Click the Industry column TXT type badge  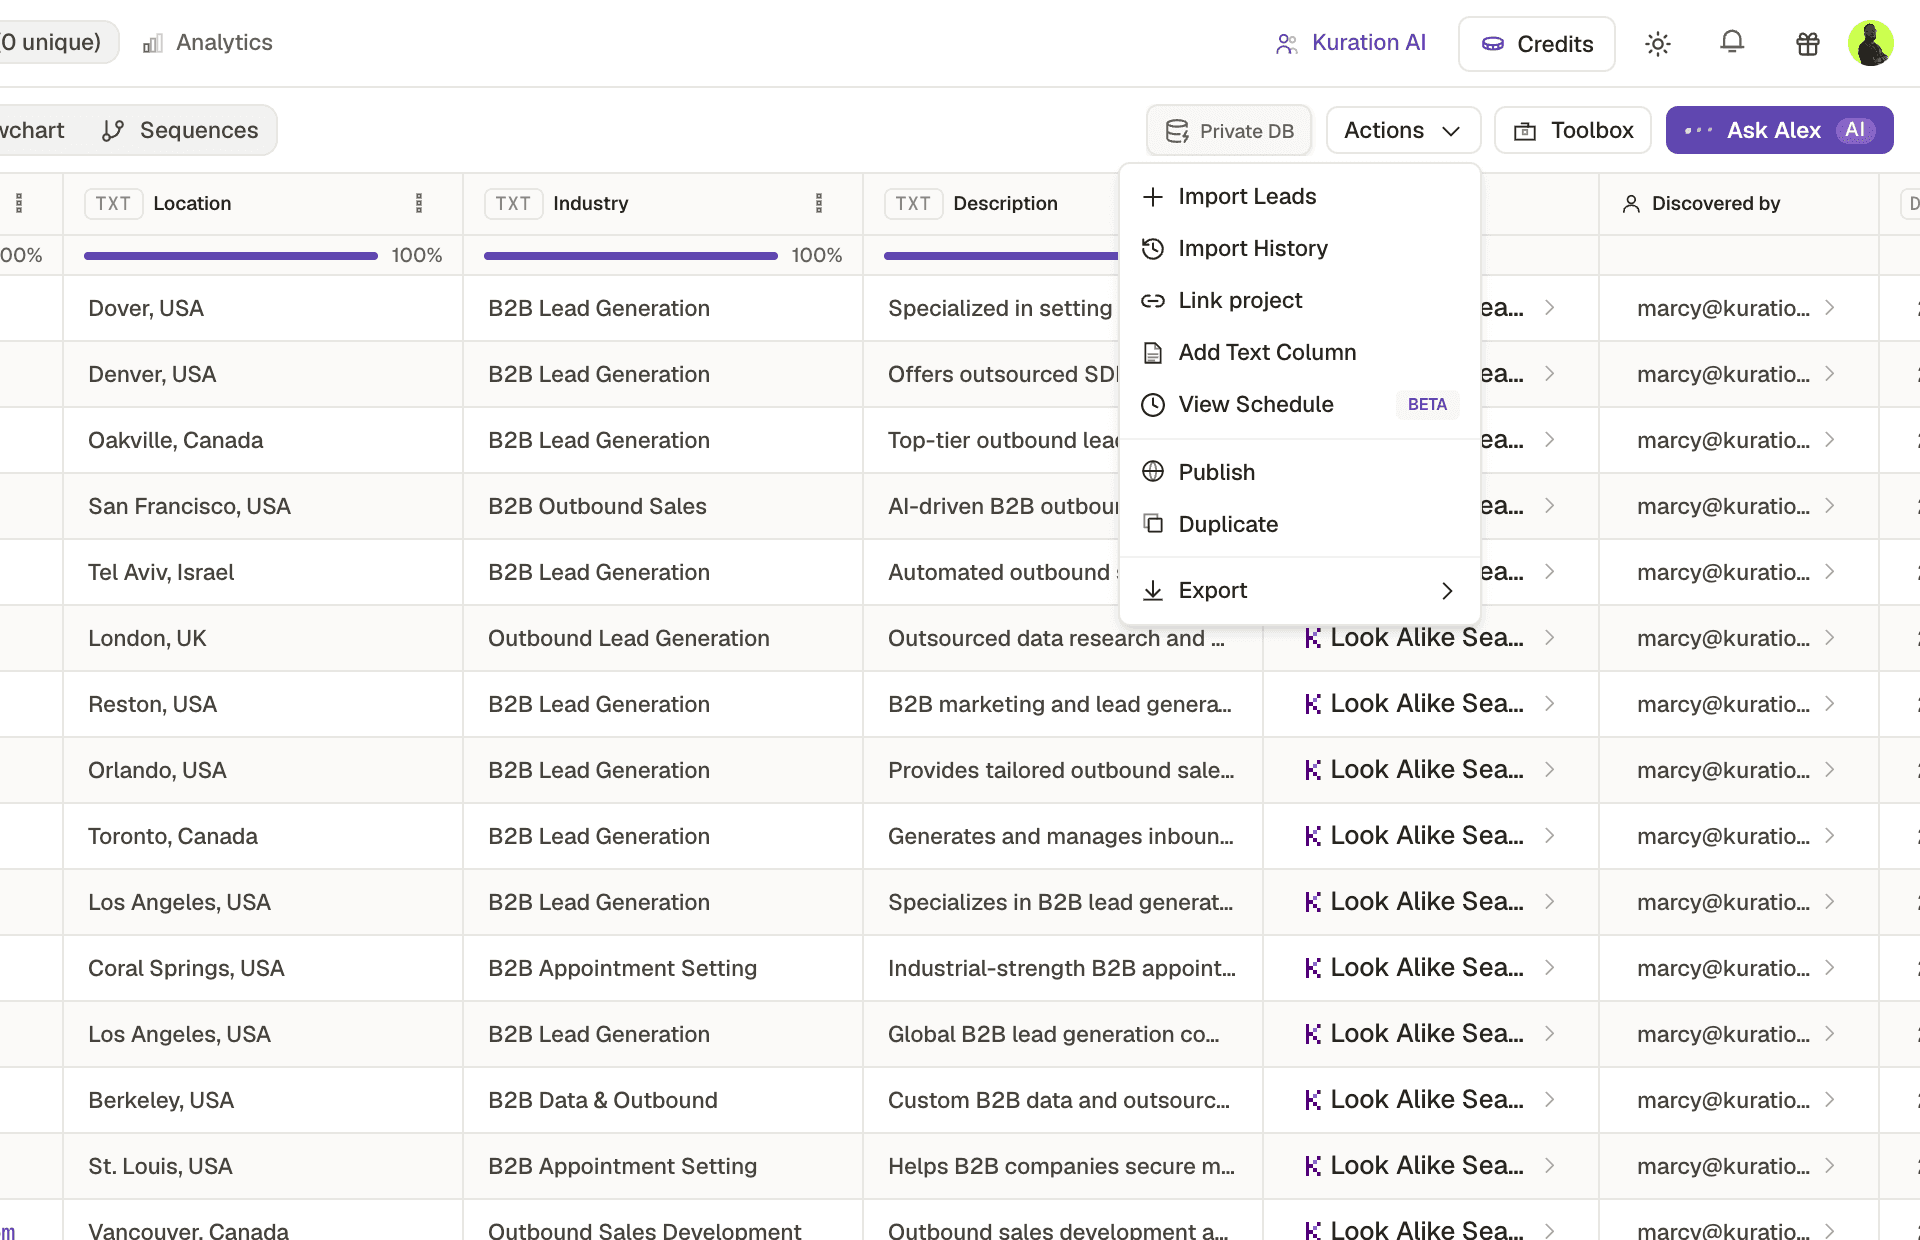coord(513,204)
